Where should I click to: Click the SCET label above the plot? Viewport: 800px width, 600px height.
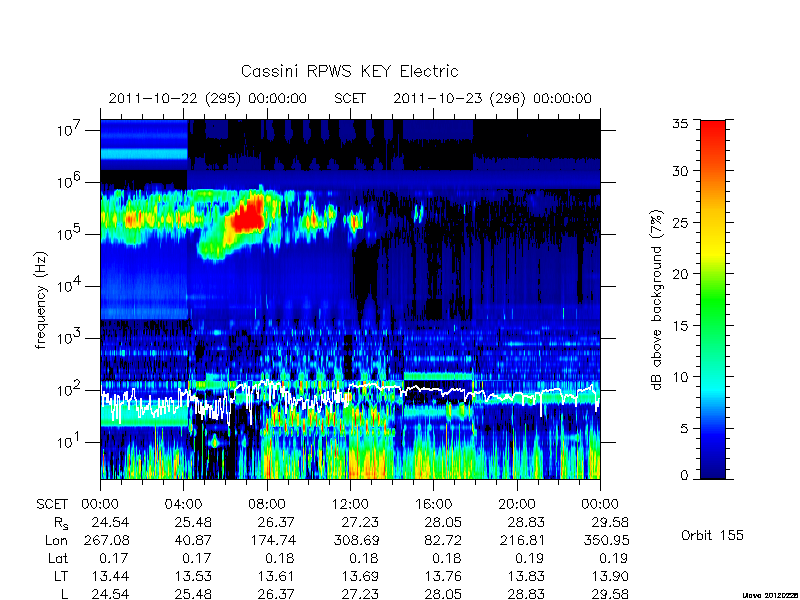pyautogui.click(x=350, y=98)
